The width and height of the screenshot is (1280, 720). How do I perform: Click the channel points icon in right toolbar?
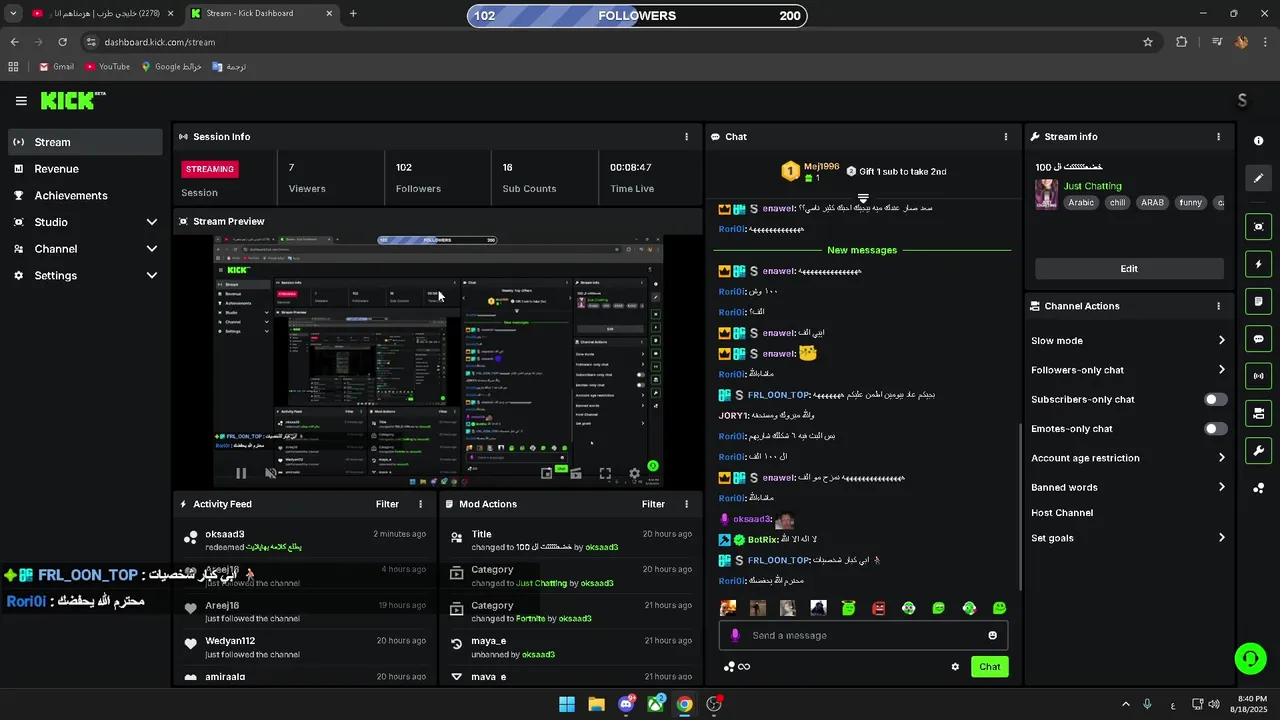1259,488
